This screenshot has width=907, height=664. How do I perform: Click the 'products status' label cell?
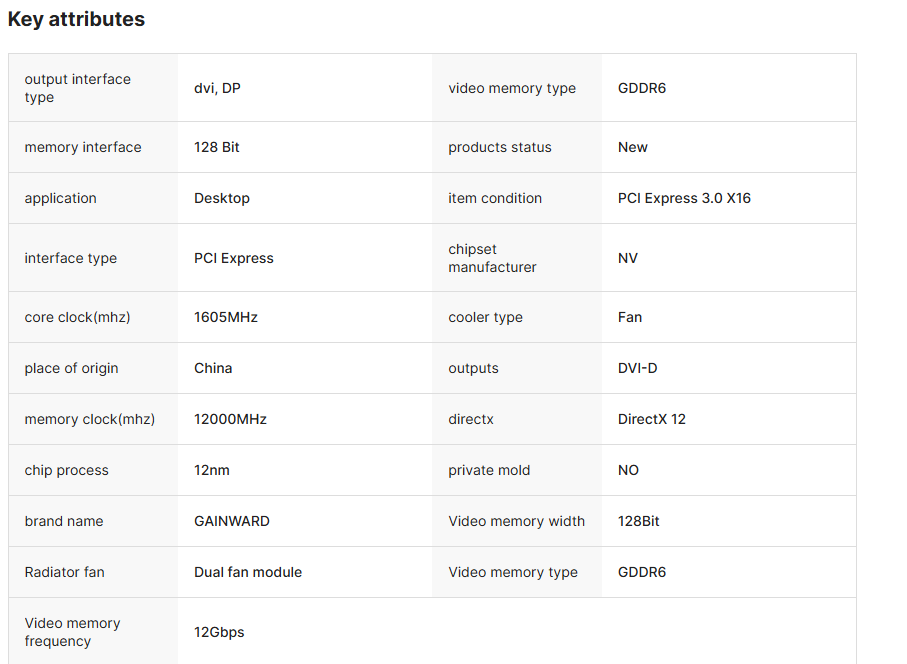coord(499,147)
